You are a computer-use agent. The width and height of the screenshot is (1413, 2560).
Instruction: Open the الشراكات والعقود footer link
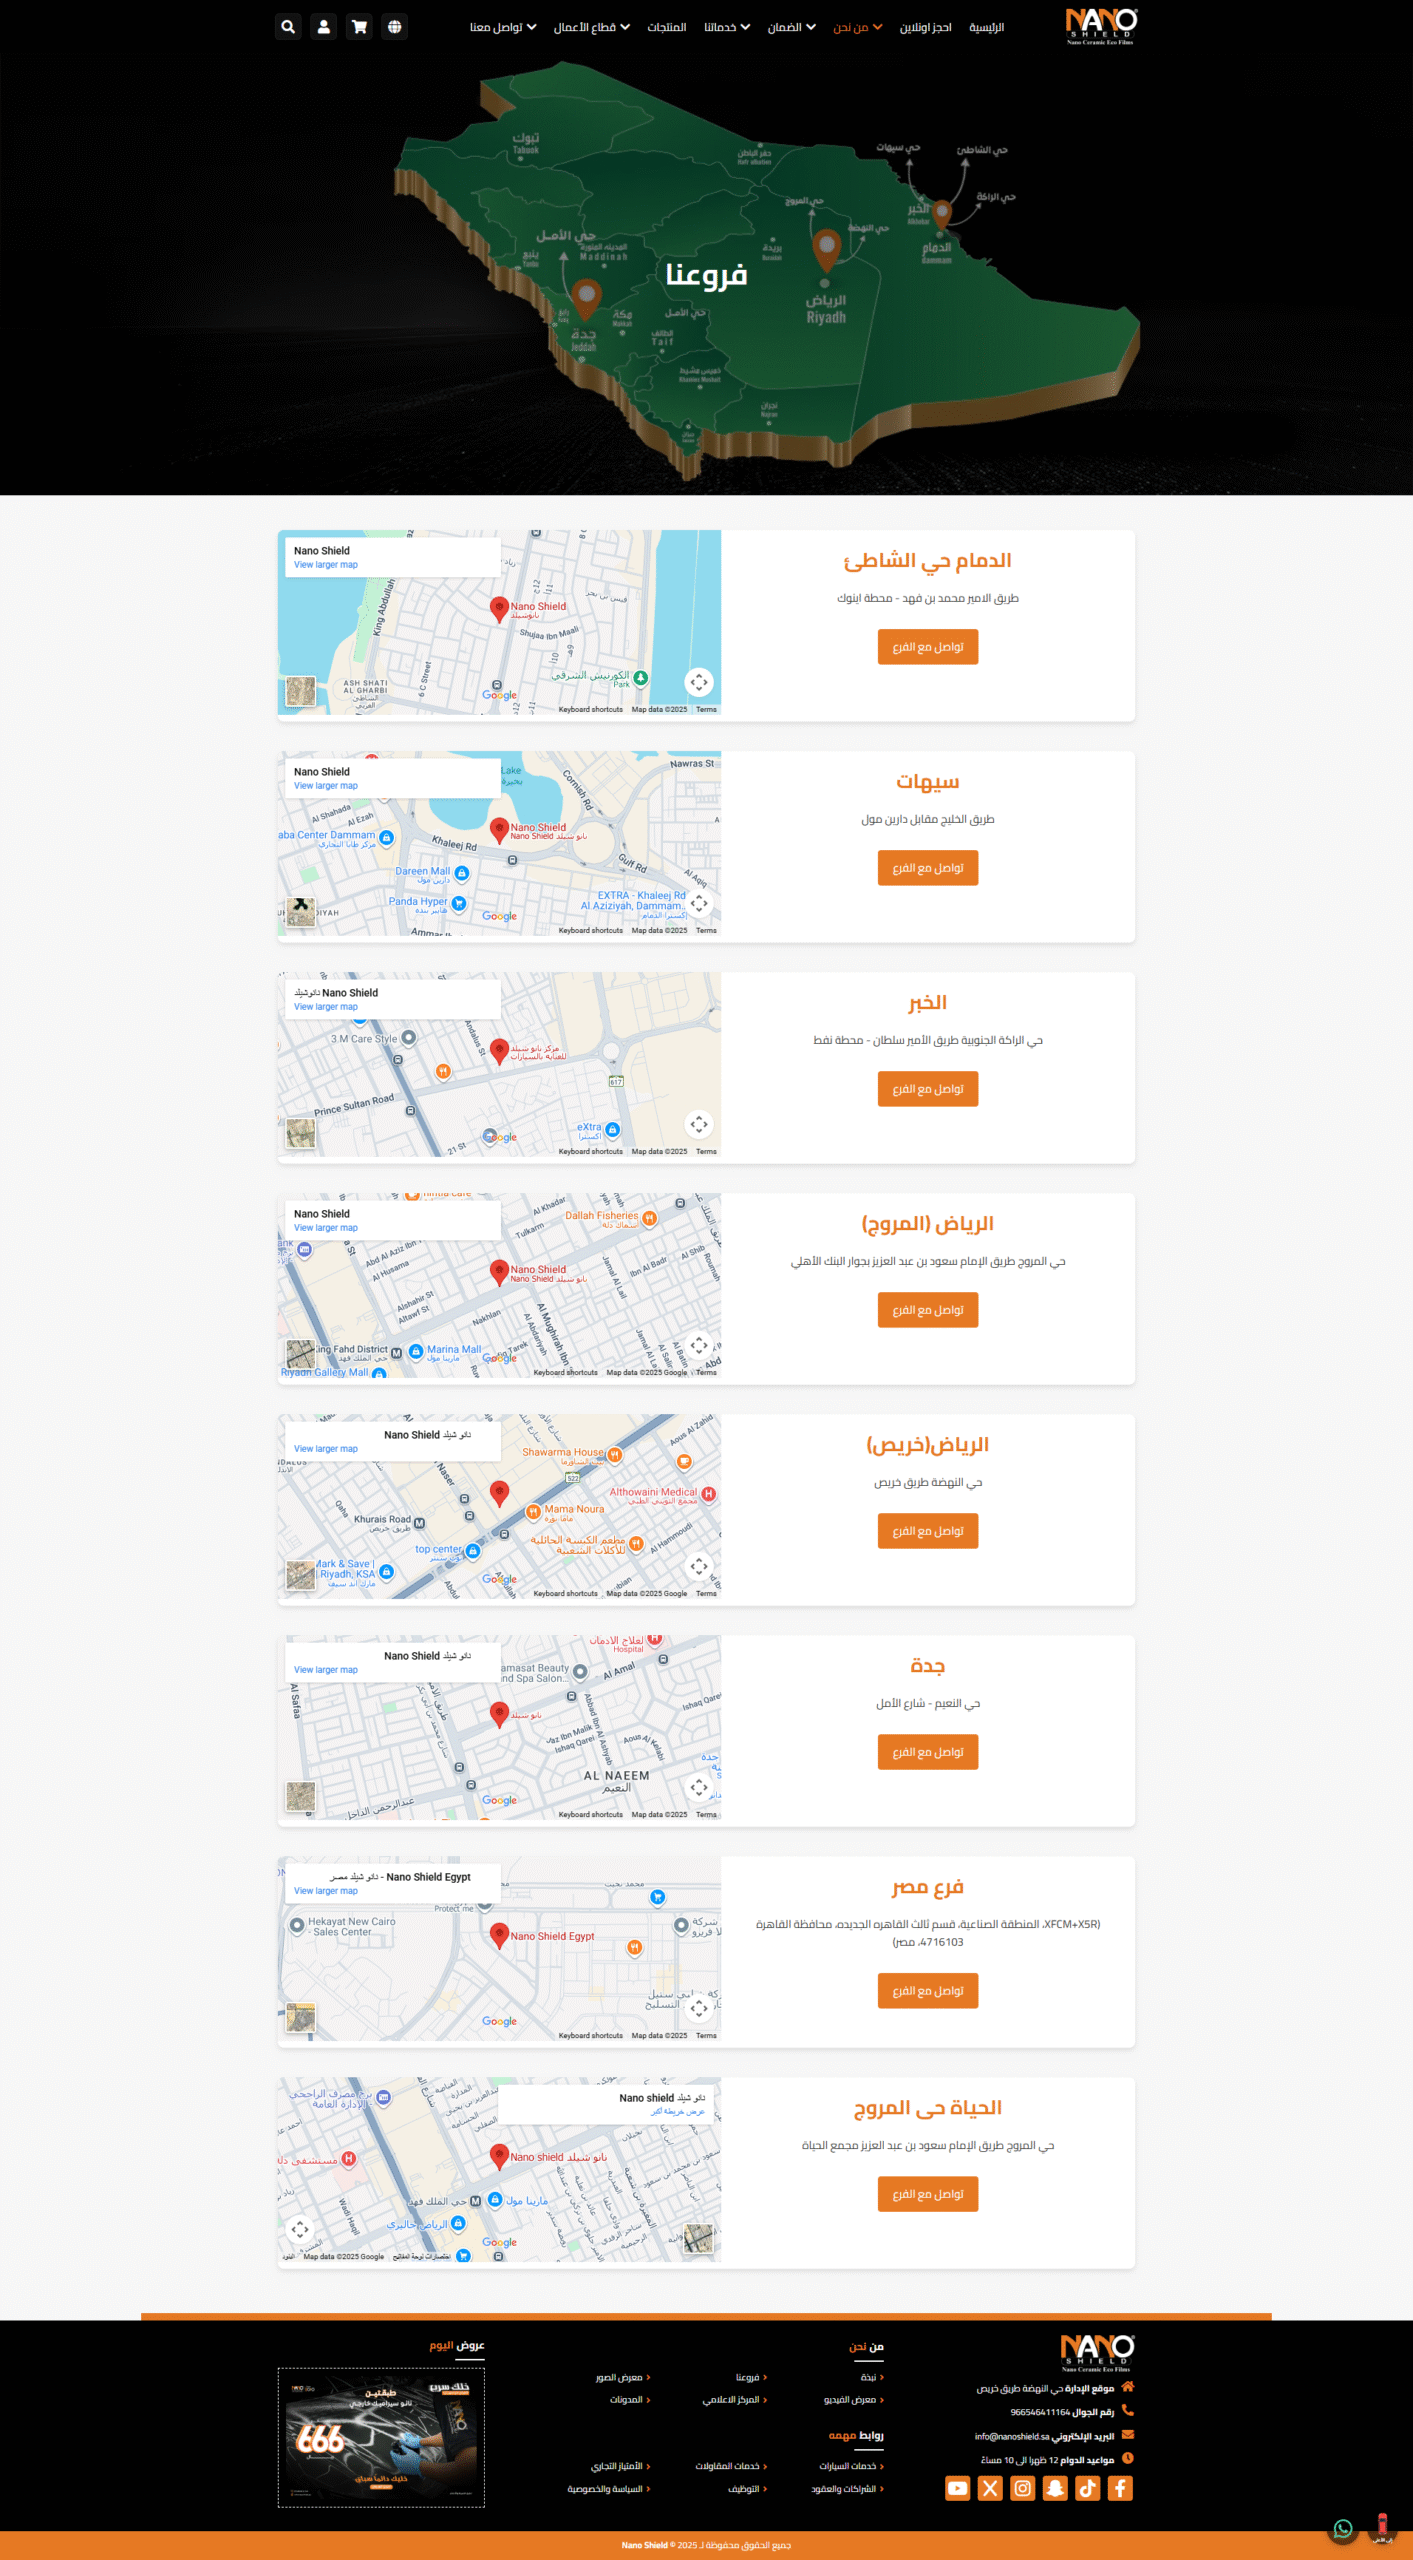848,2489
